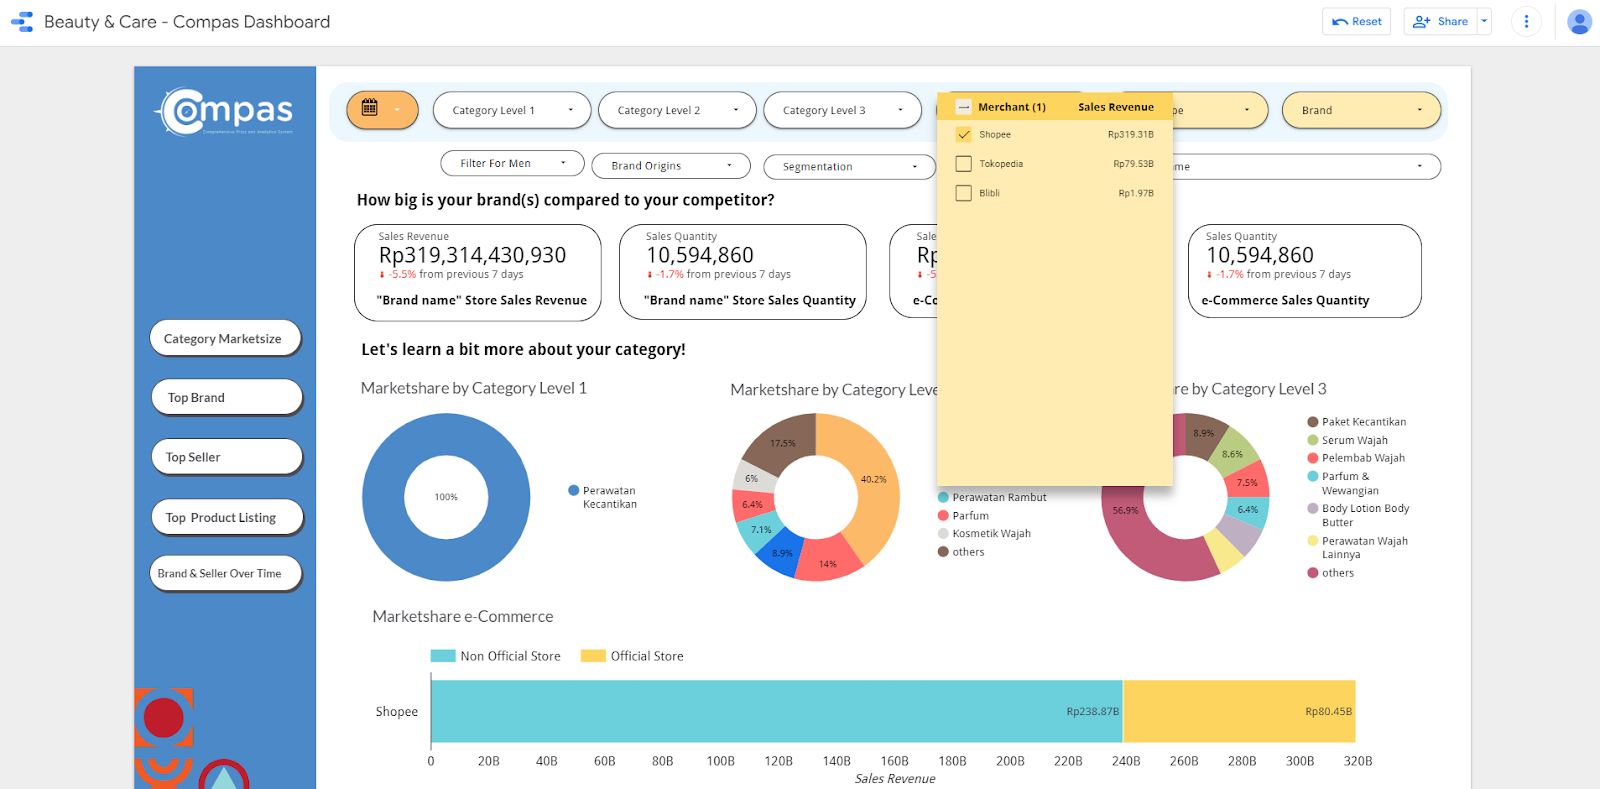Expand the Category Level 1 dropdown
Screen dimensions: 1600x789
click(x=512, y=110)
